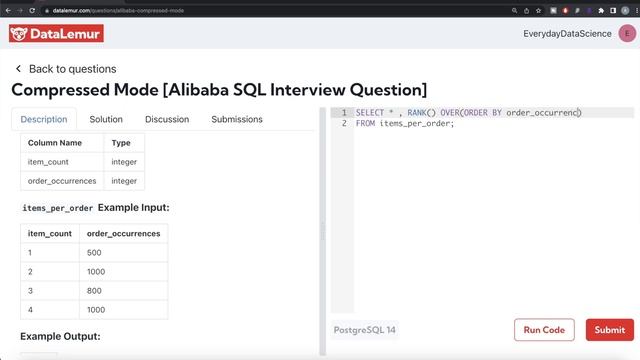Click line number 2 in gutter
640x360 pixels.
[344, 123]
